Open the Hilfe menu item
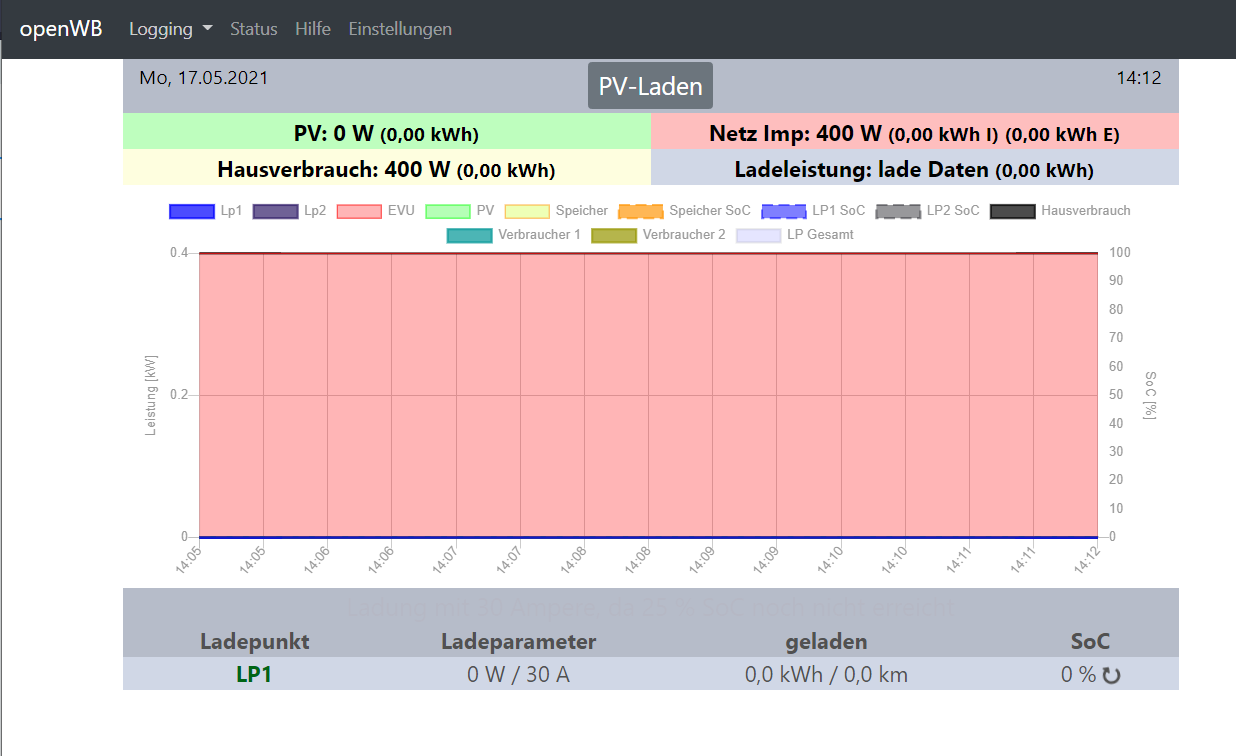 coord(313,29)
